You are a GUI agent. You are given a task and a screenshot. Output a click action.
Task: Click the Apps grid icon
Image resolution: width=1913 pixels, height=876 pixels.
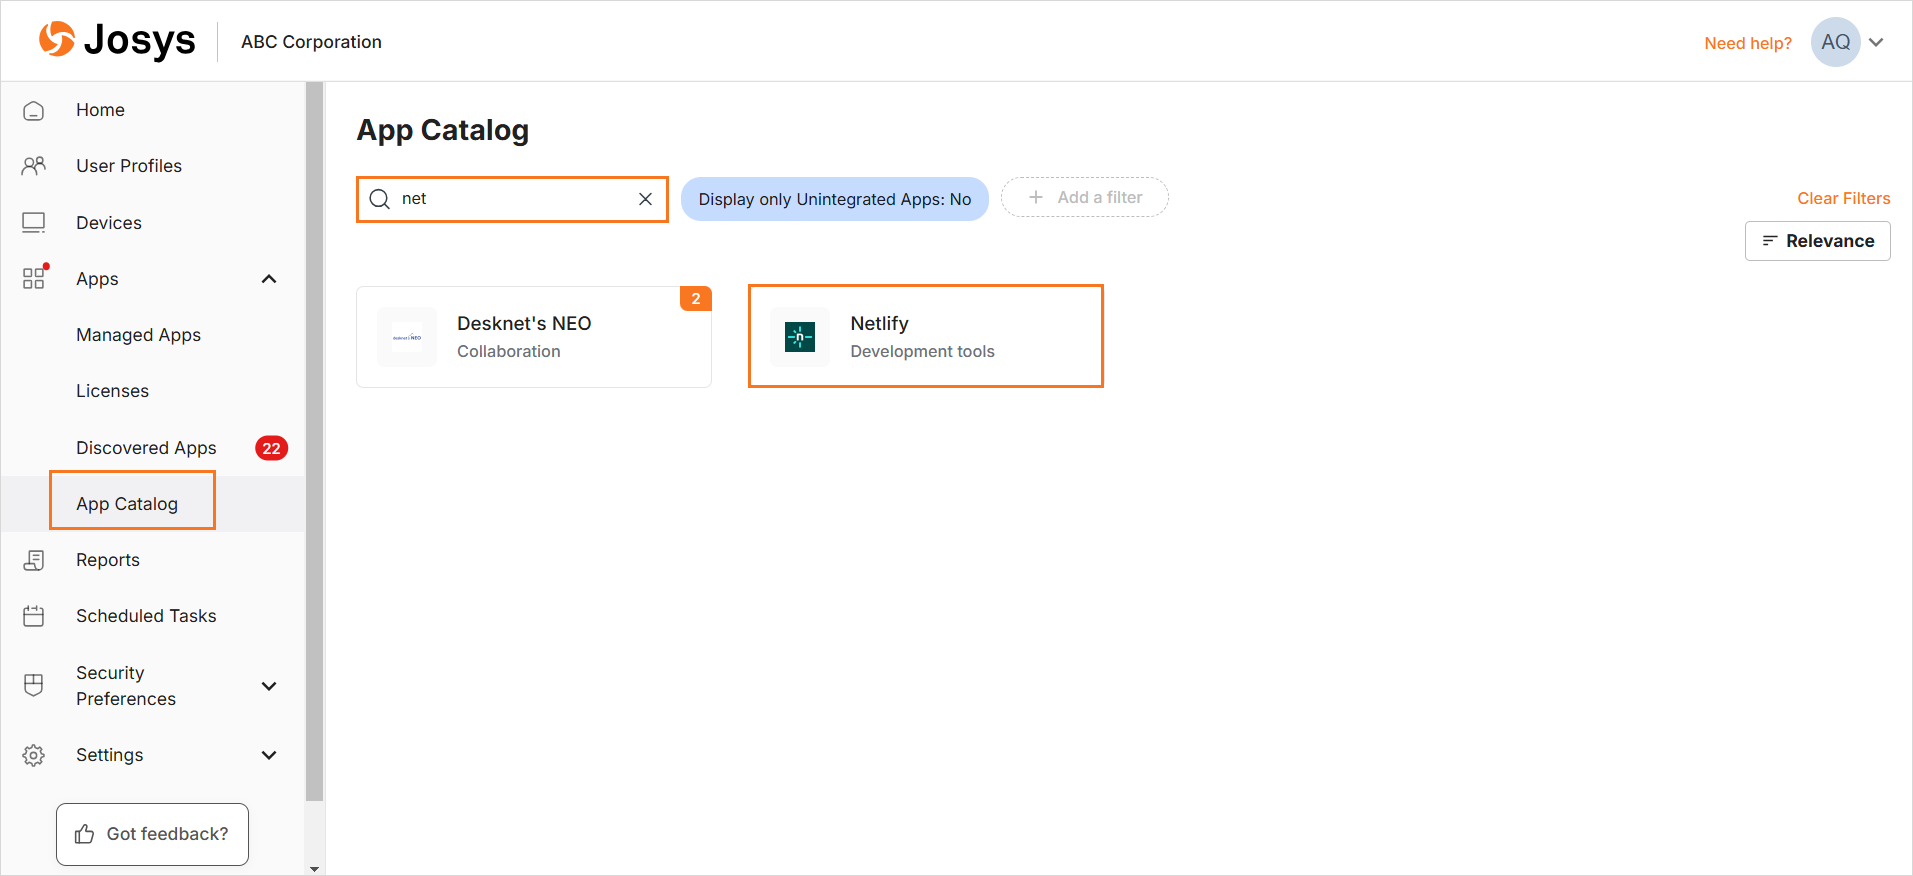coord(34,278)
